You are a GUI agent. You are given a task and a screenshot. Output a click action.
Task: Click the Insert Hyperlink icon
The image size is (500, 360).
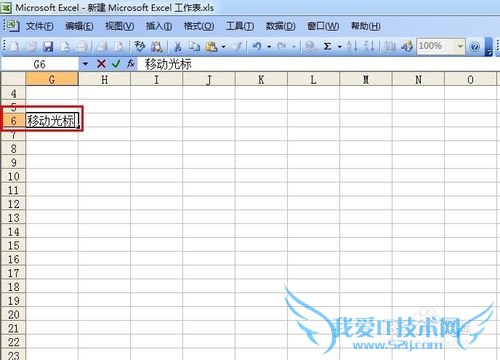click(310, 46)
